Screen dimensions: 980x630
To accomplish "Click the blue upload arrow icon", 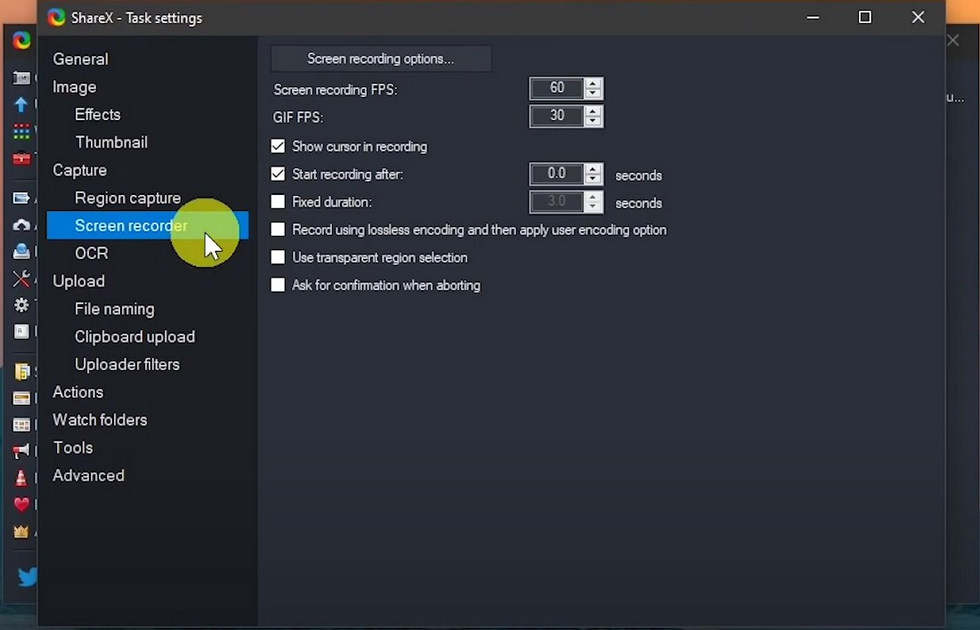I will click(20, 104).
